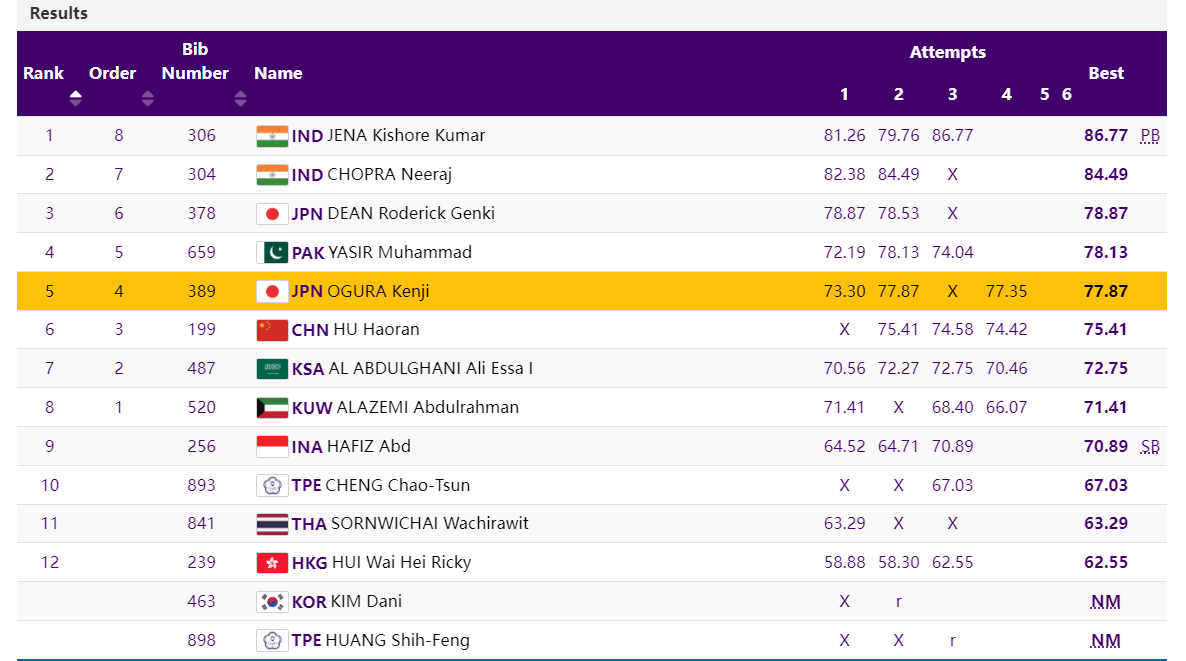Click Pakistan flag beside YASIR Muhammad
The image size is (1186, 661).
tap(271, 252)
